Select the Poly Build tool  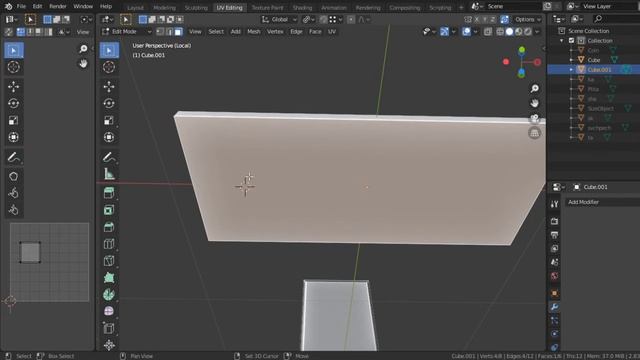(109, 278)
